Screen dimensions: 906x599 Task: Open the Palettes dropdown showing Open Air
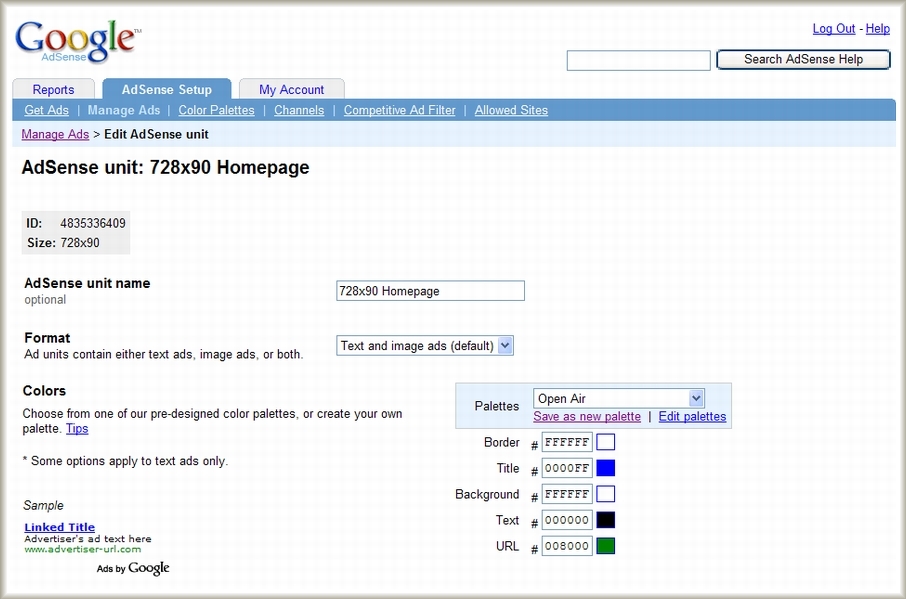coord(619,398)
